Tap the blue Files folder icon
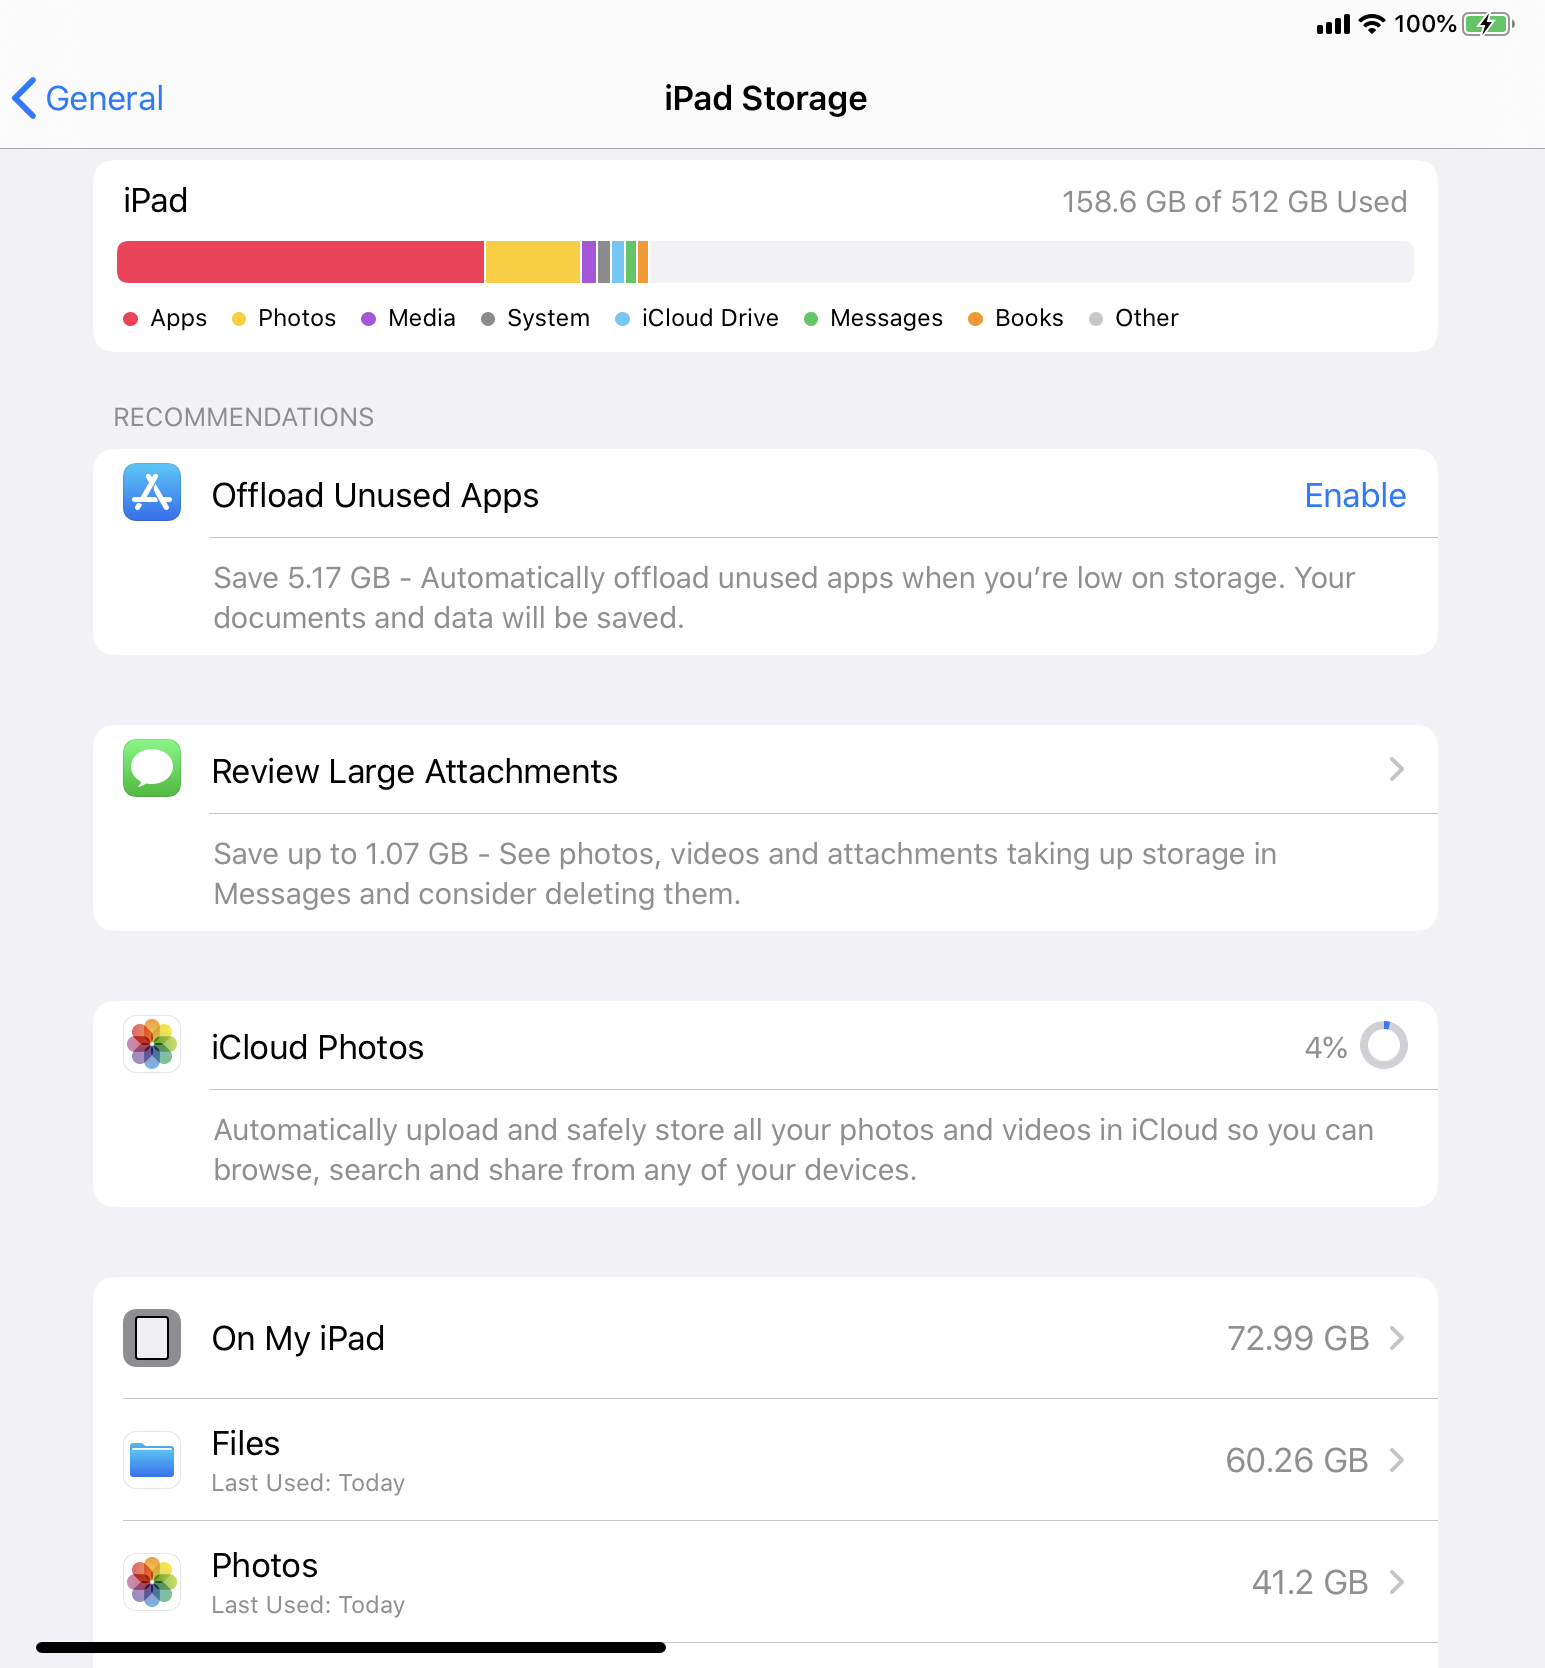 tap(152, 1460)
